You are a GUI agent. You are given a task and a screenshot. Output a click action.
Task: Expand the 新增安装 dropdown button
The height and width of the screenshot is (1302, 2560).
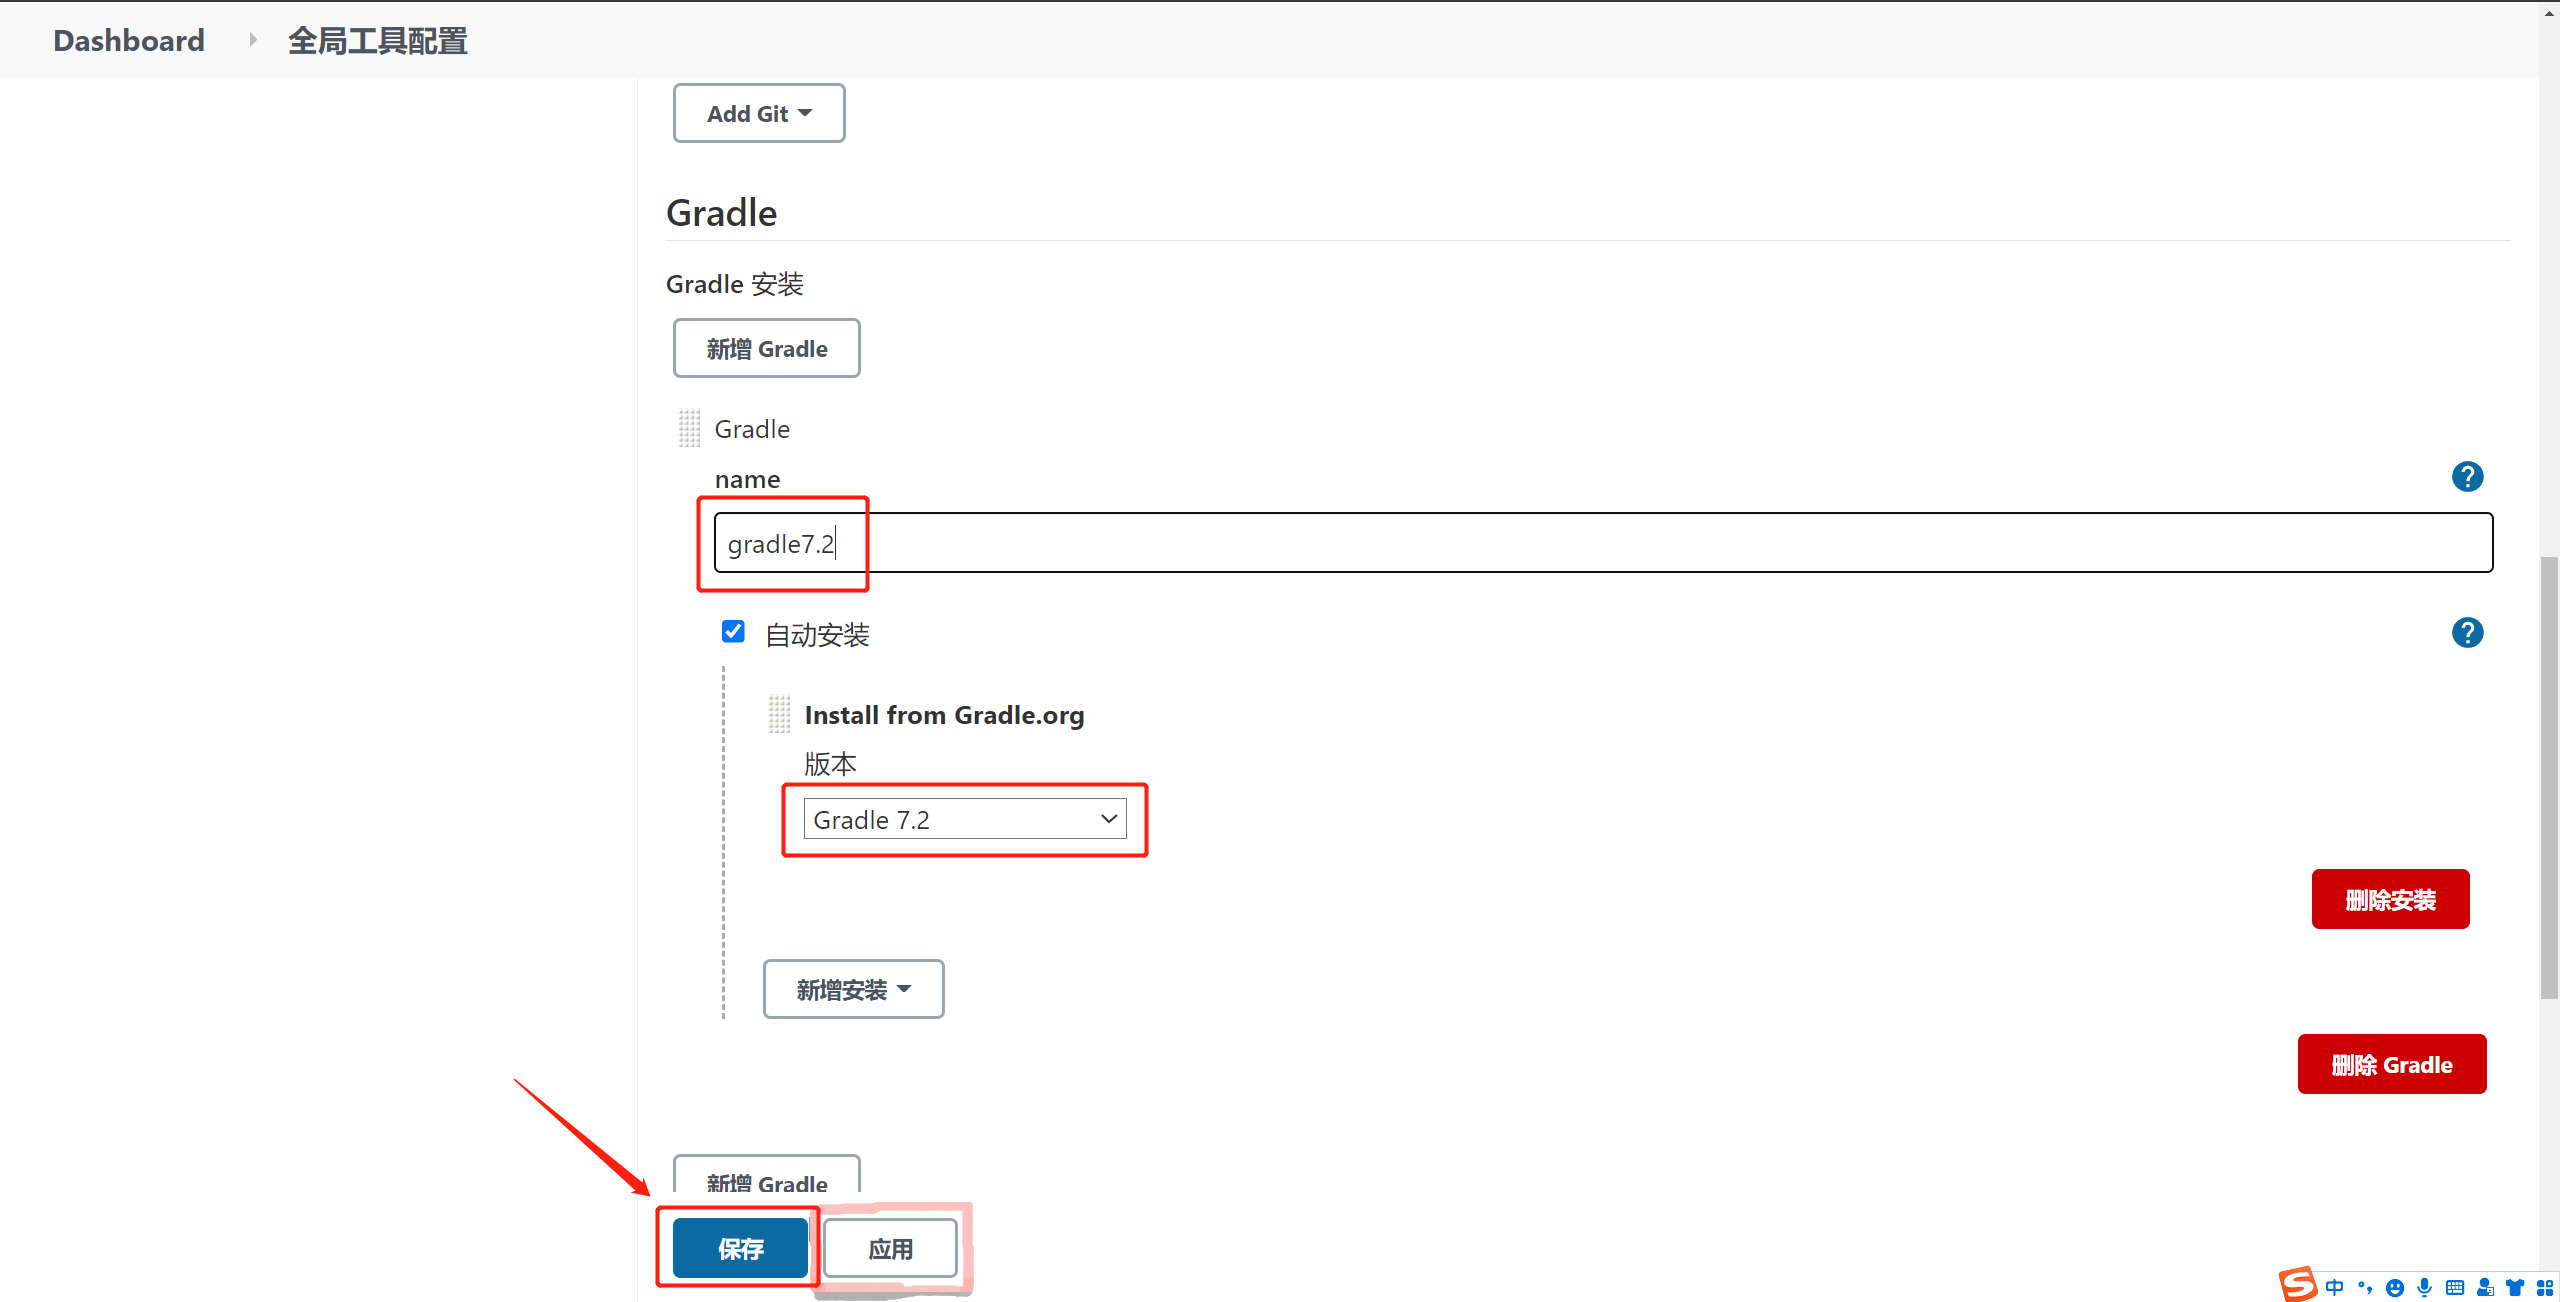pos(853,990)
